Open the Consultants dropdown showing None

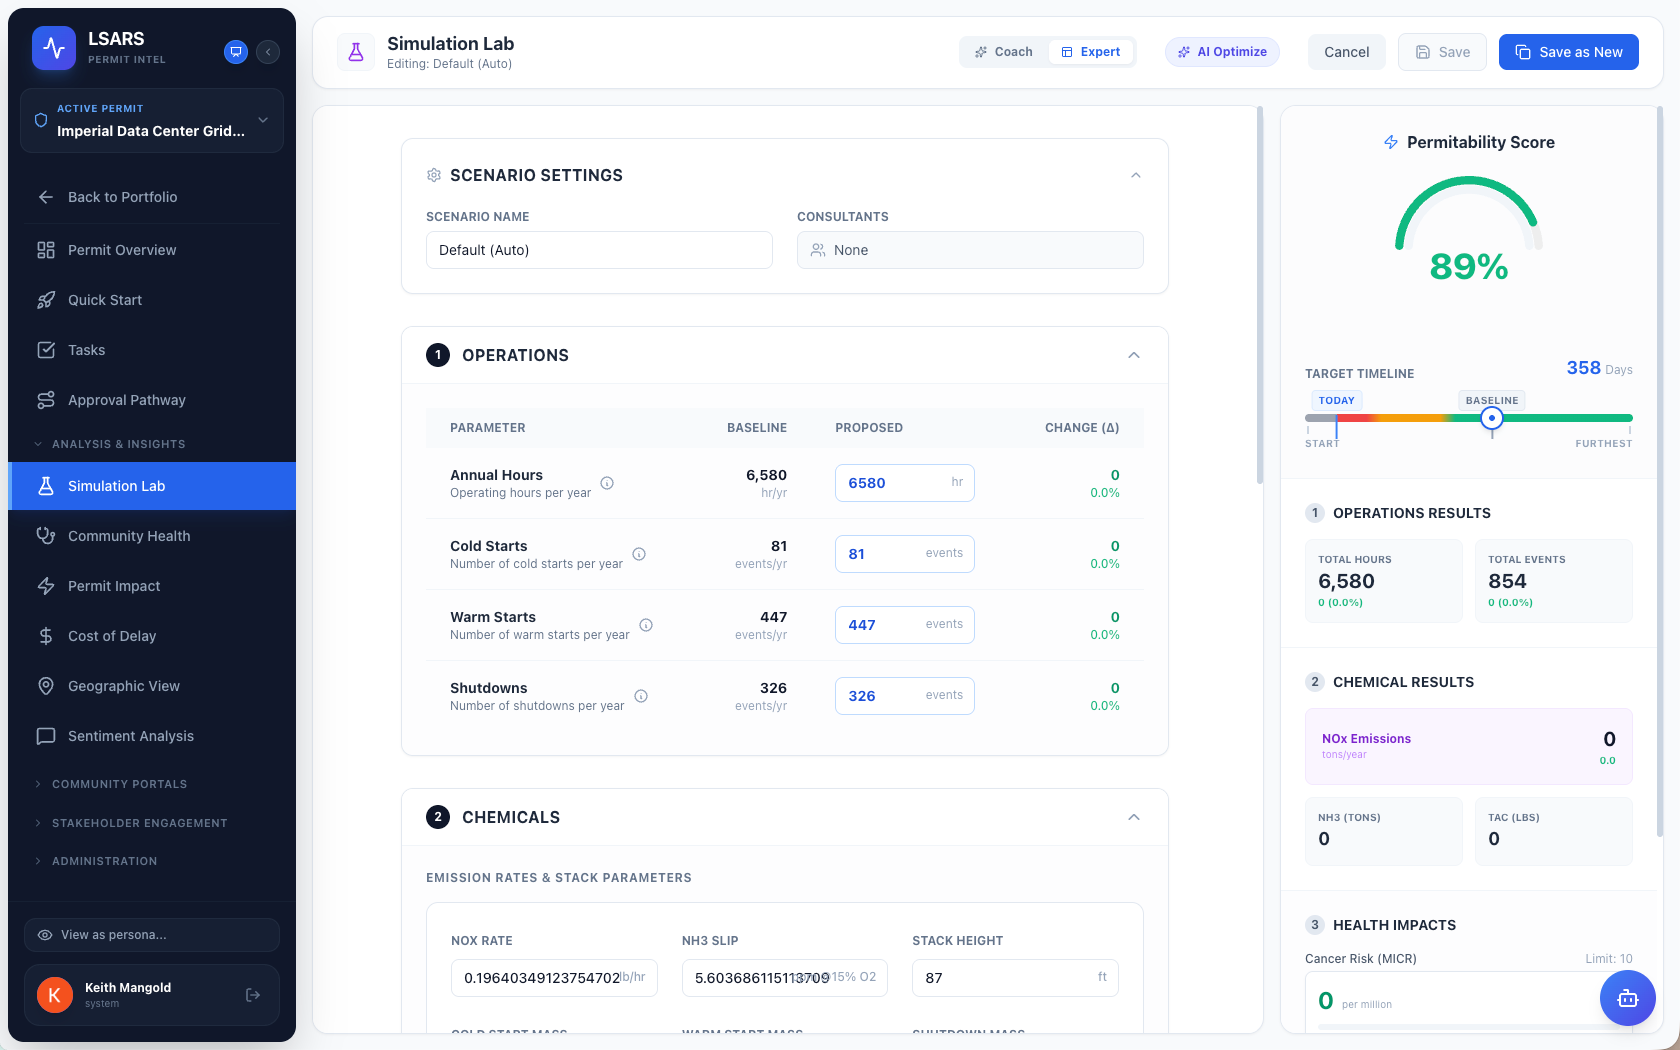point(970,250)
